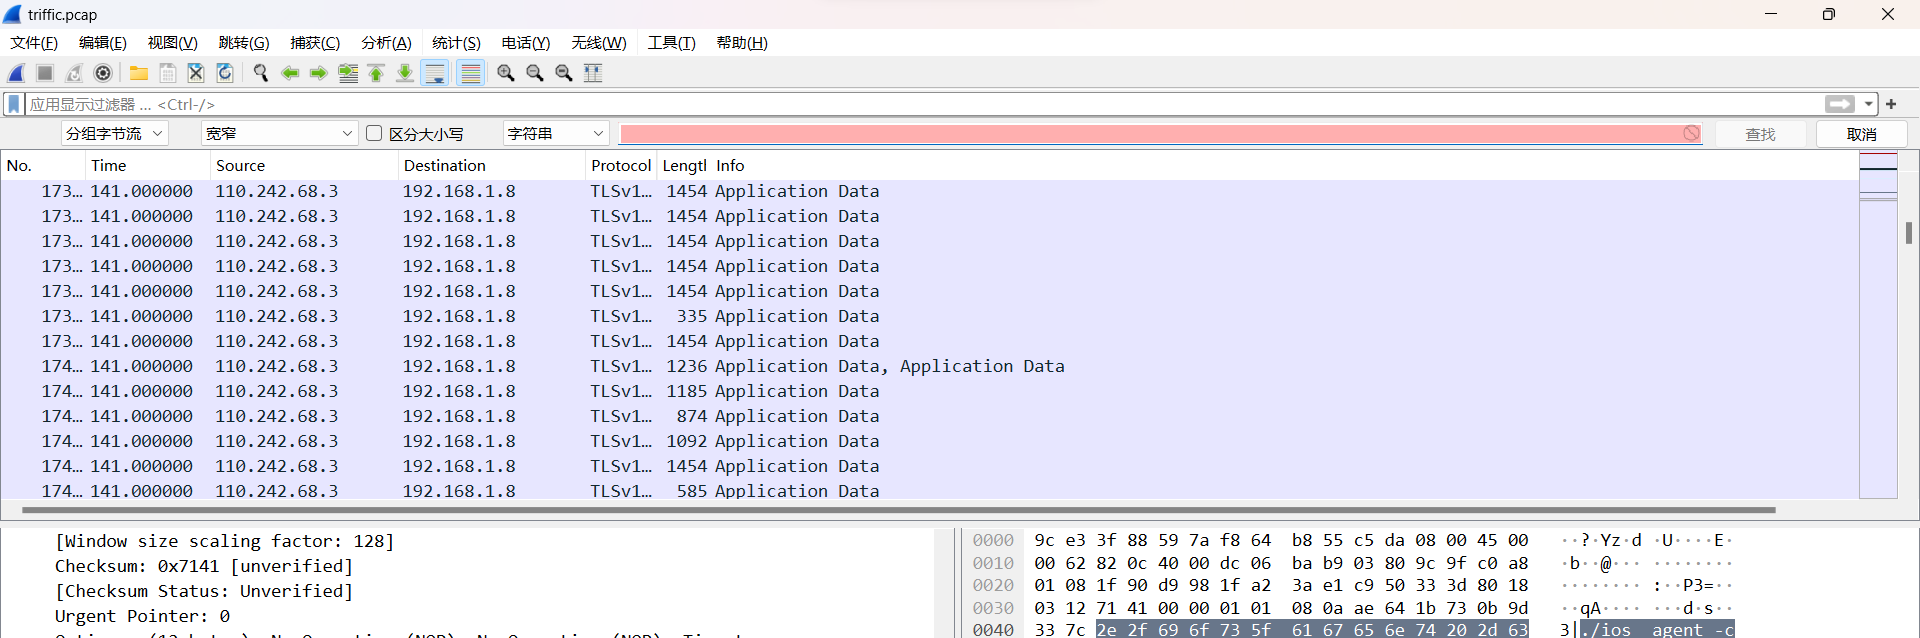Select the packet with length 1236

pyautogui.click(x=928, y=366)
